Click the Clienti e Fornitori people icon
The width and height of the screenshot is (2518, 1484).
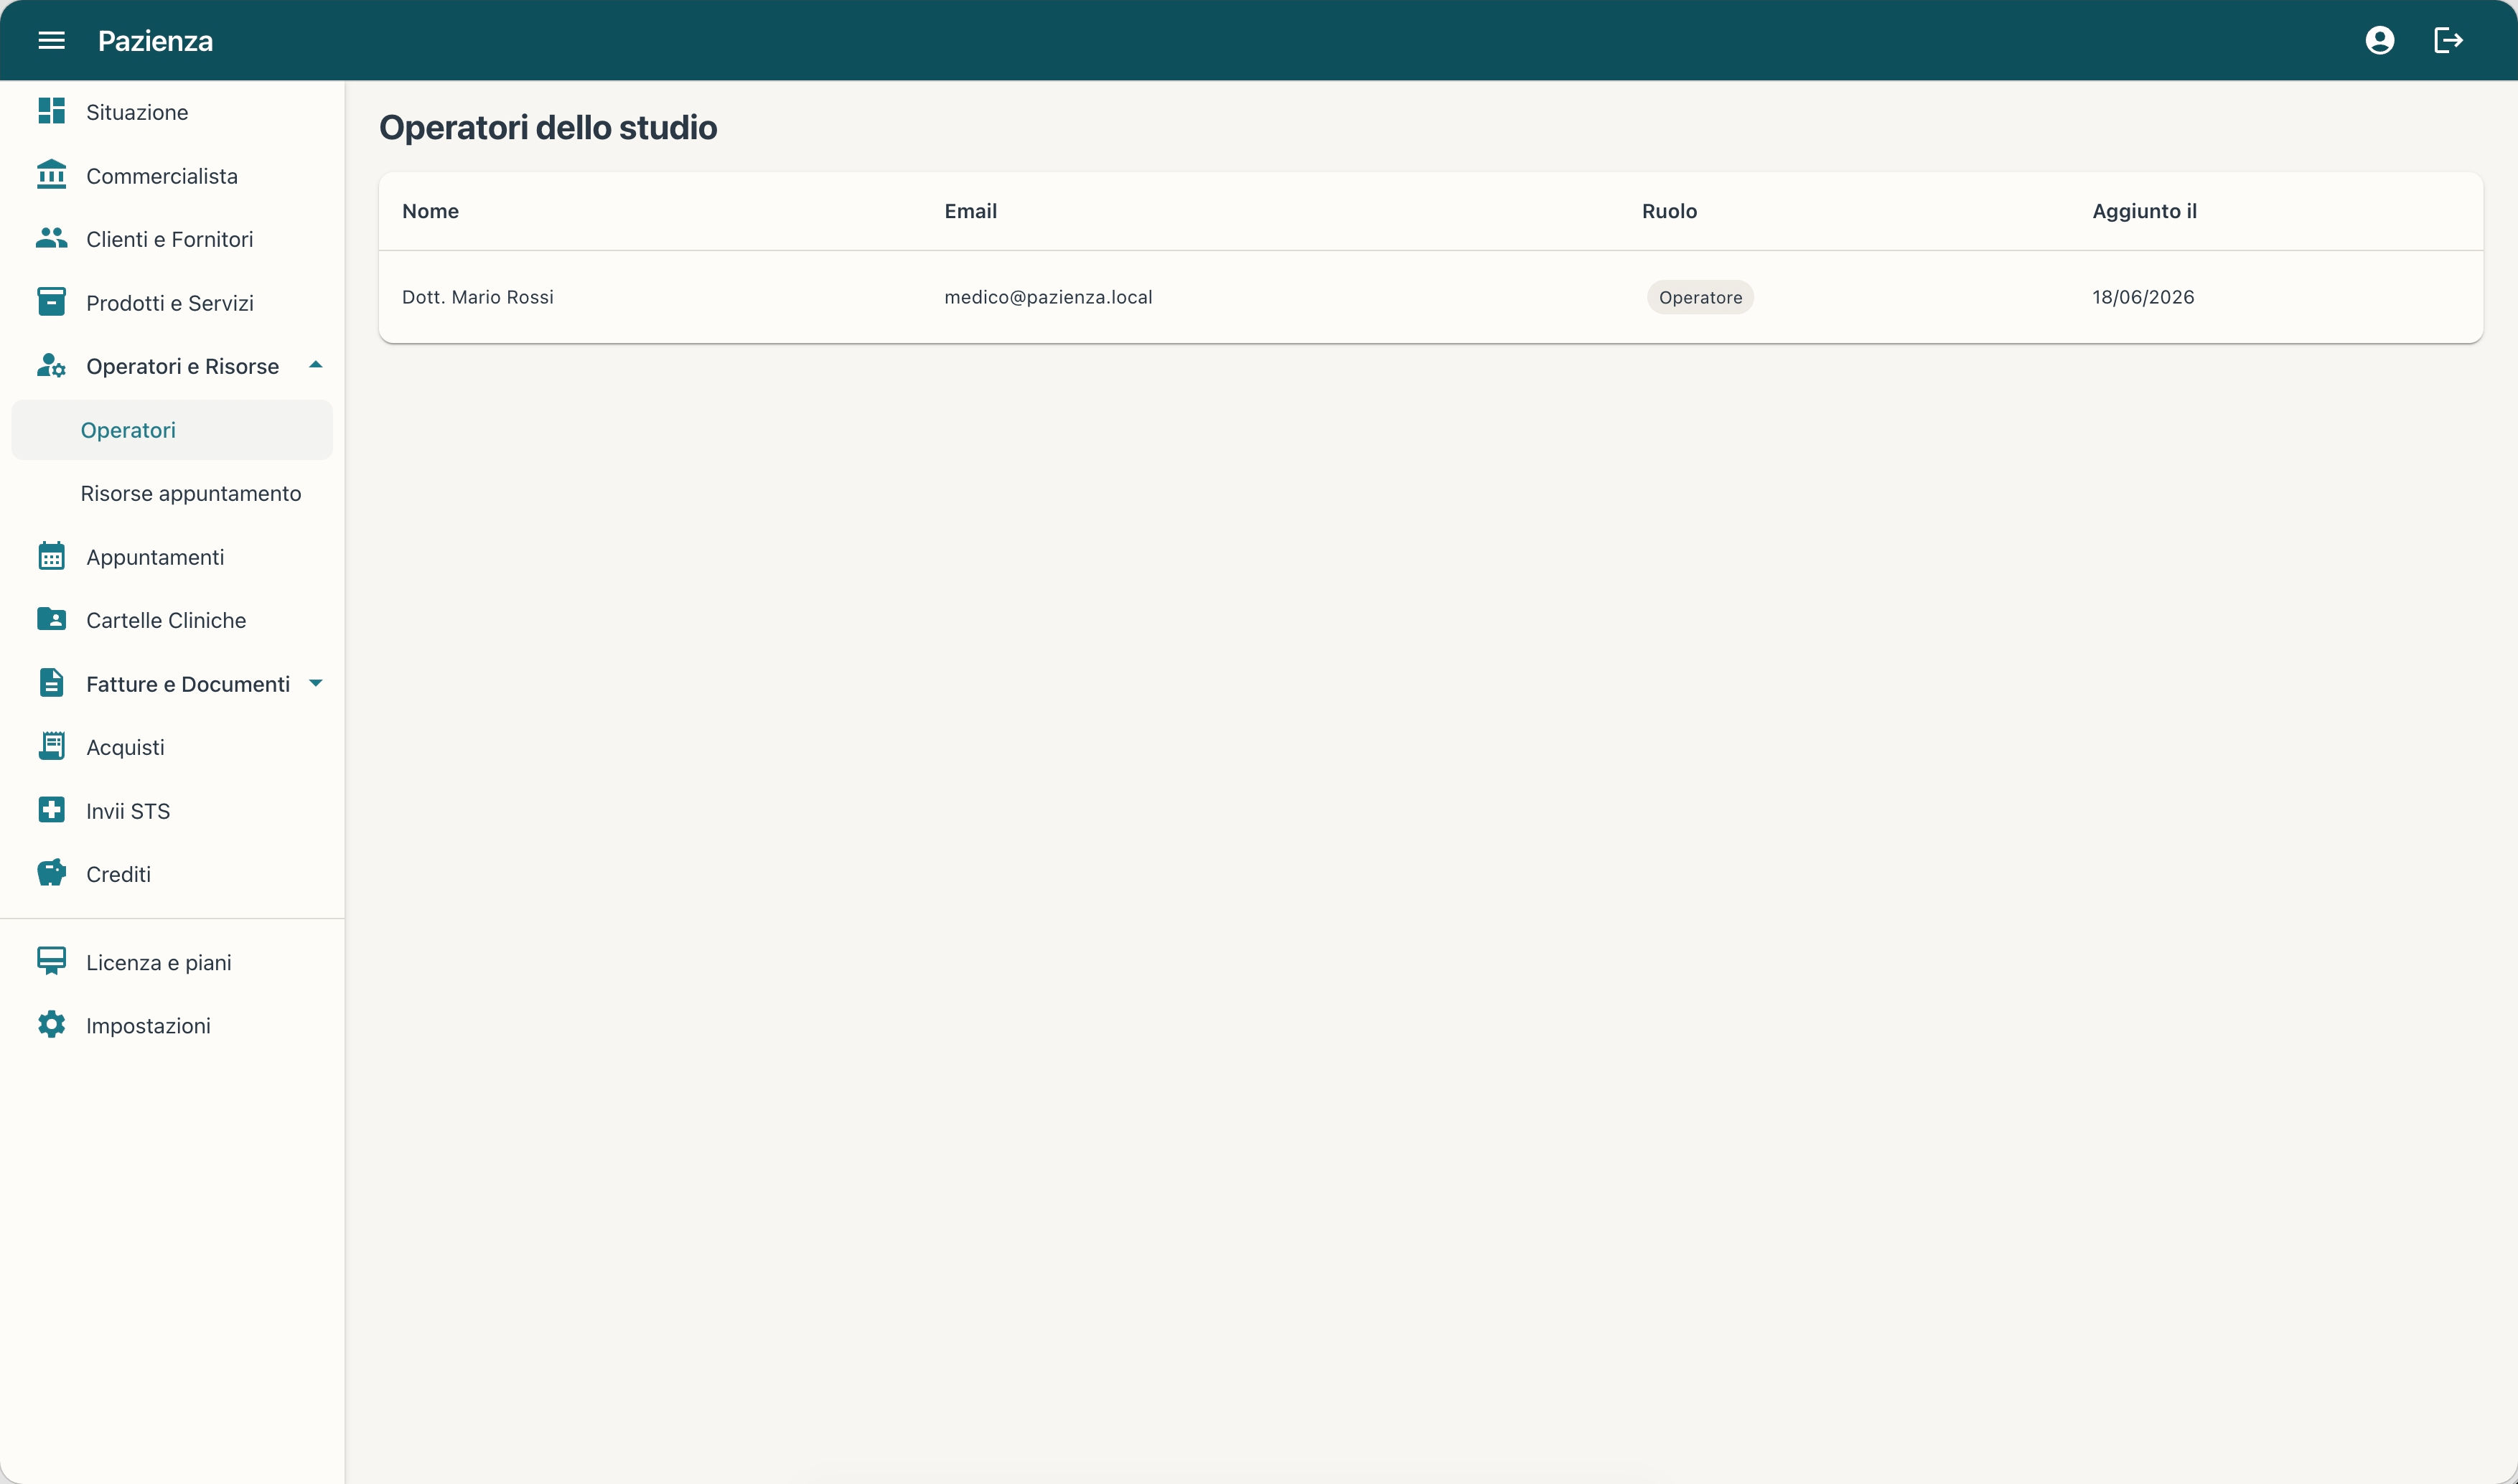click(51, 238)
